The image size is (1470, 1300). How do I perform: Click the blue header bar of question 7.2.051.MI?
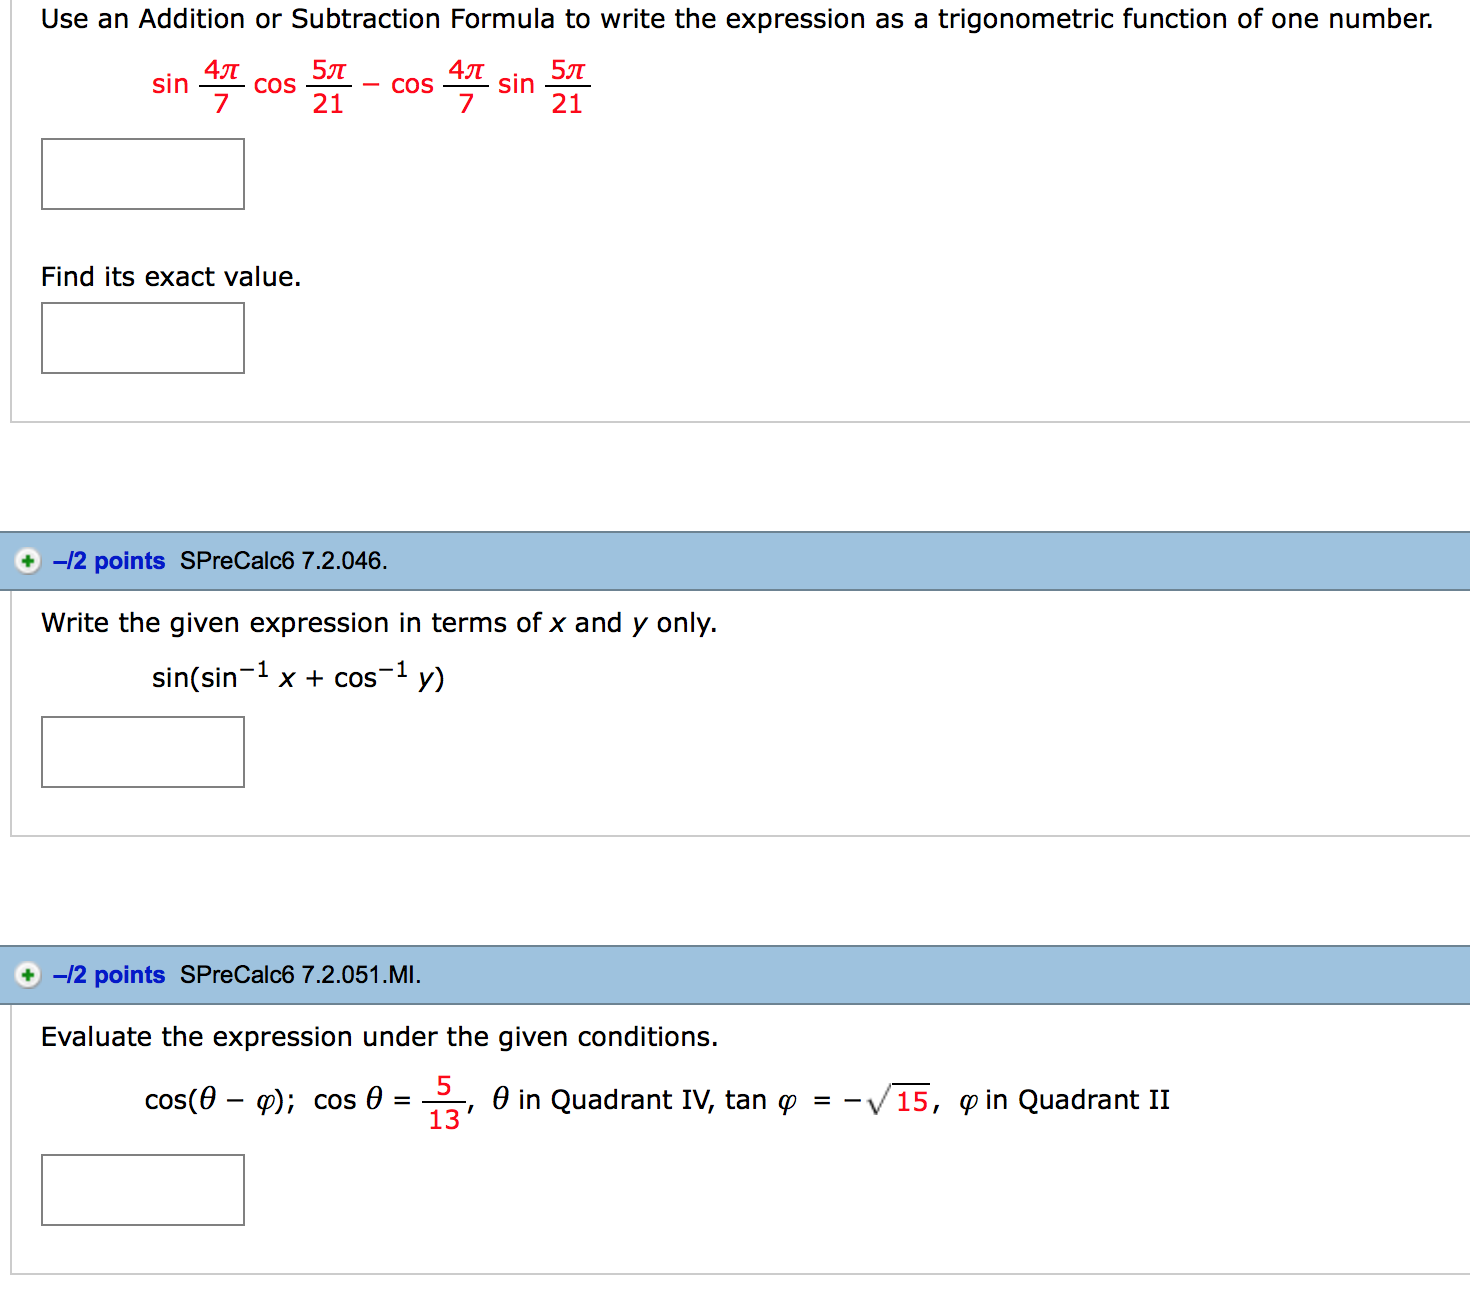(735, 975)
